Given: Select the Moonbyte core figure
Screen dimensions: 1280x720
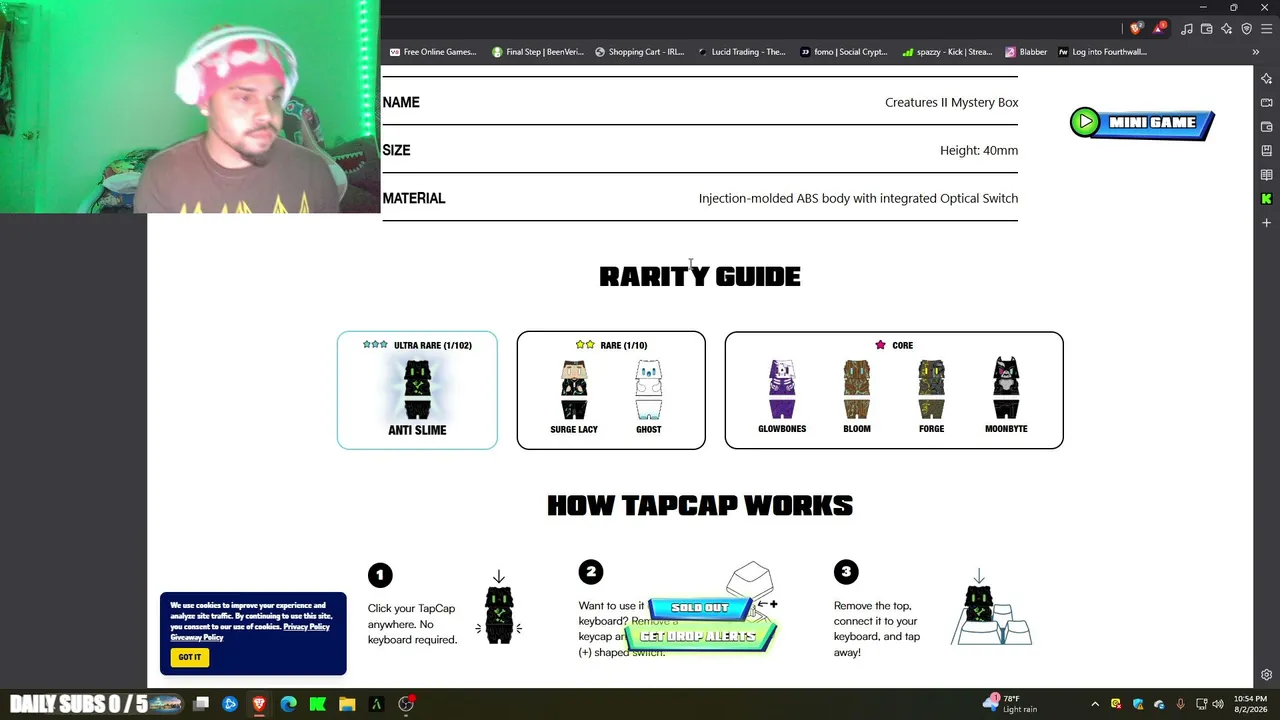Looking at the screenshot, I should pos(1006,397).
